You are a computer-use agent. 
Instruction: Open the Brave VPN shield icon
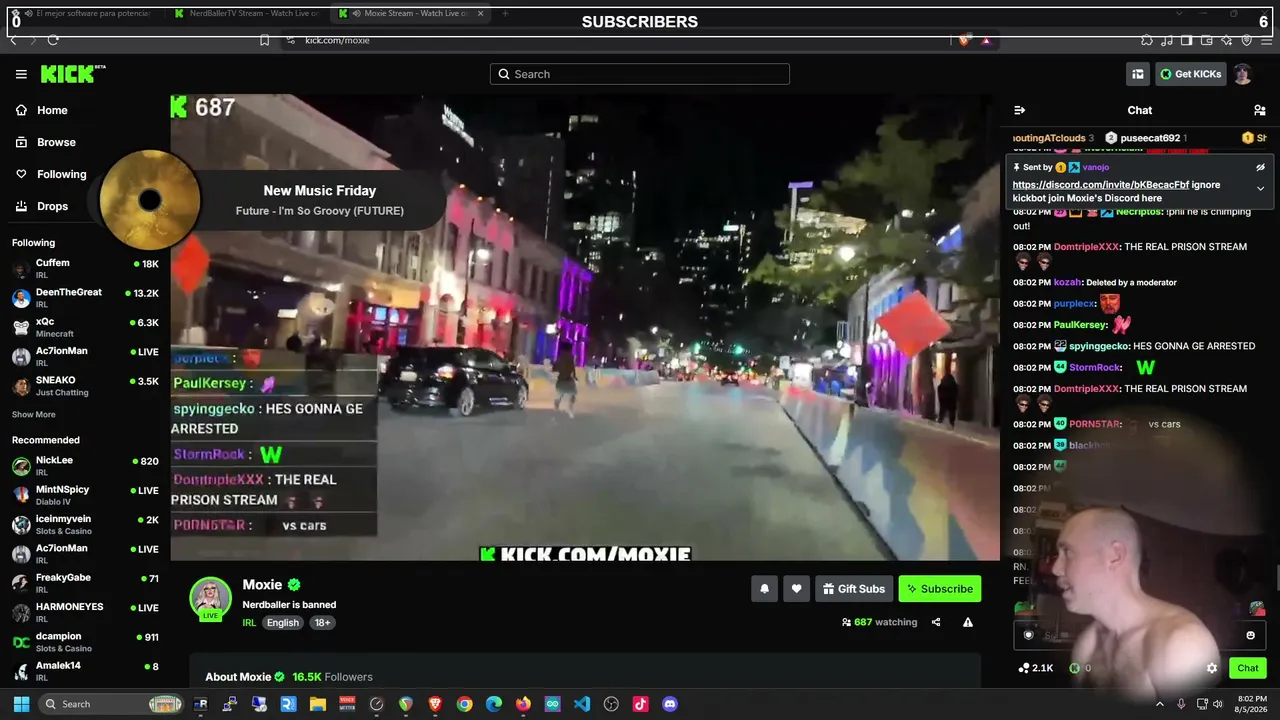(x=1246, y=40)
